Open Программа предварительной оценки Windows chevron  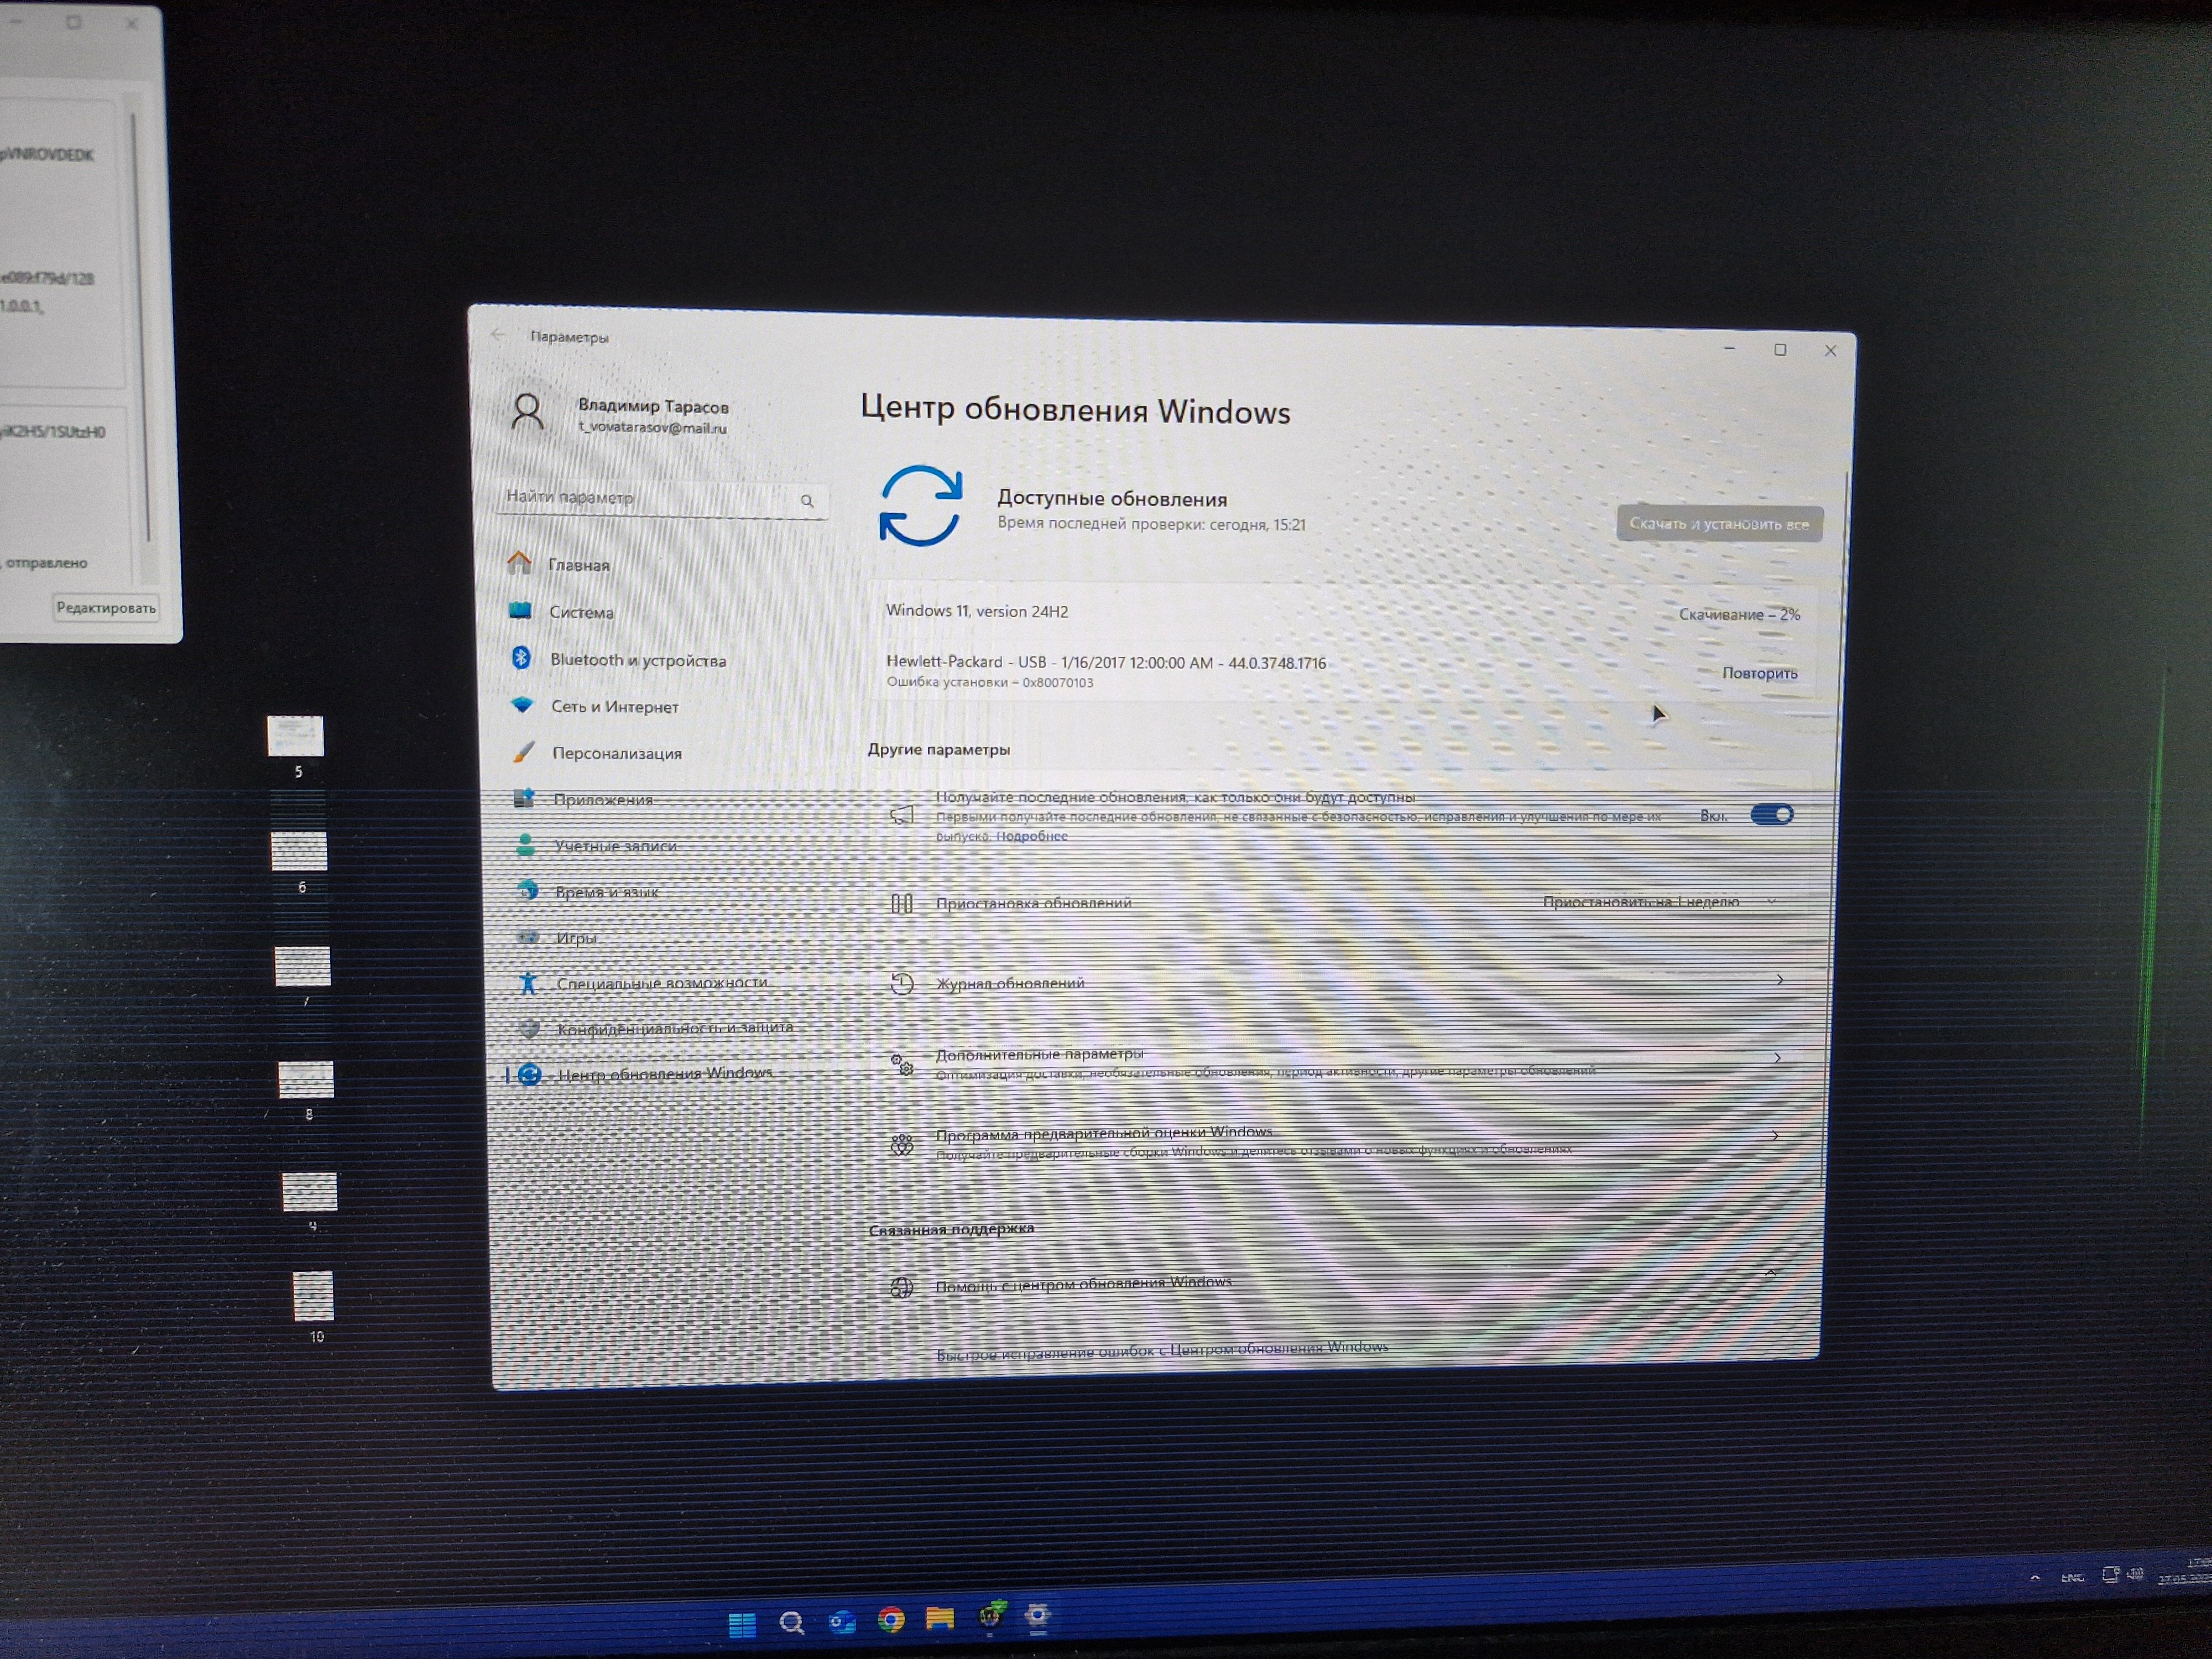pyautogui.click(x=1775, y=1135)
